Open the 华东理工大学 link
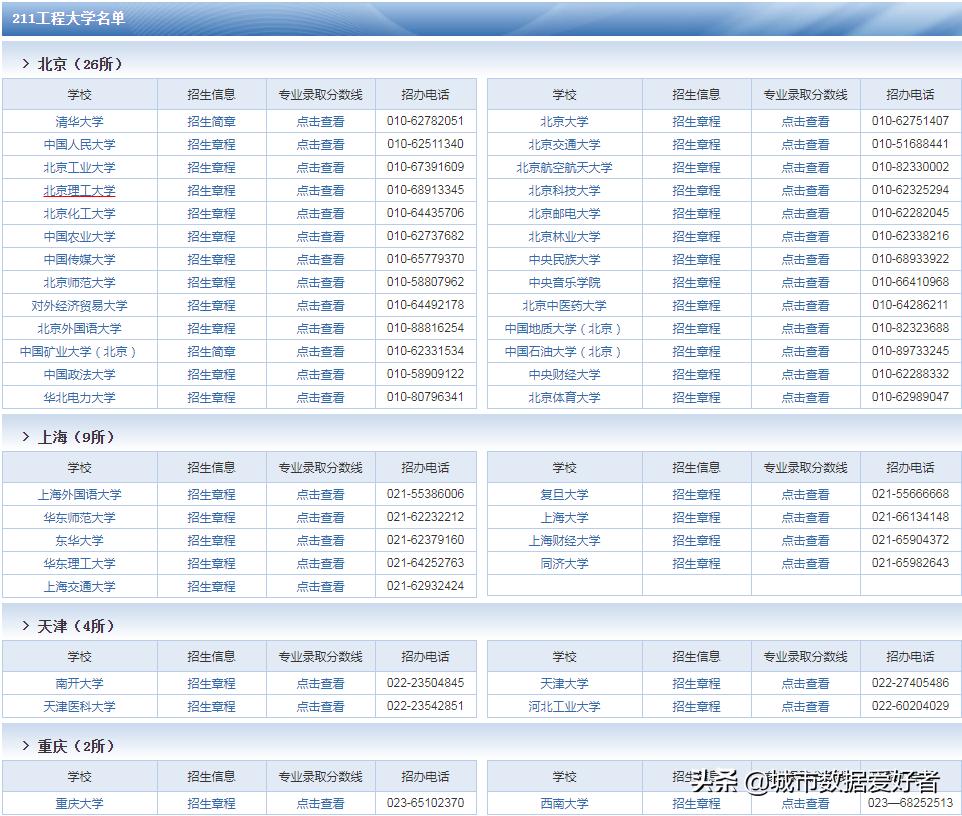 pos(80,564)
